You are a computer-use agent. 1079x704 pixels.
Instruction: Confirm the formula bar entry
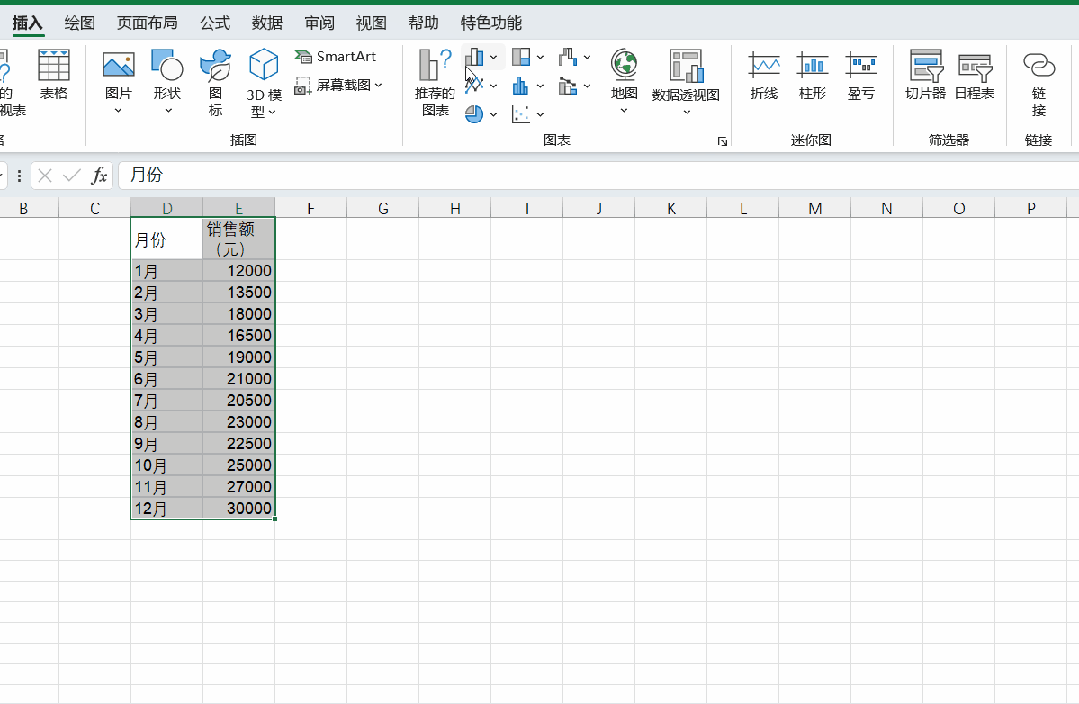point(72,175)
